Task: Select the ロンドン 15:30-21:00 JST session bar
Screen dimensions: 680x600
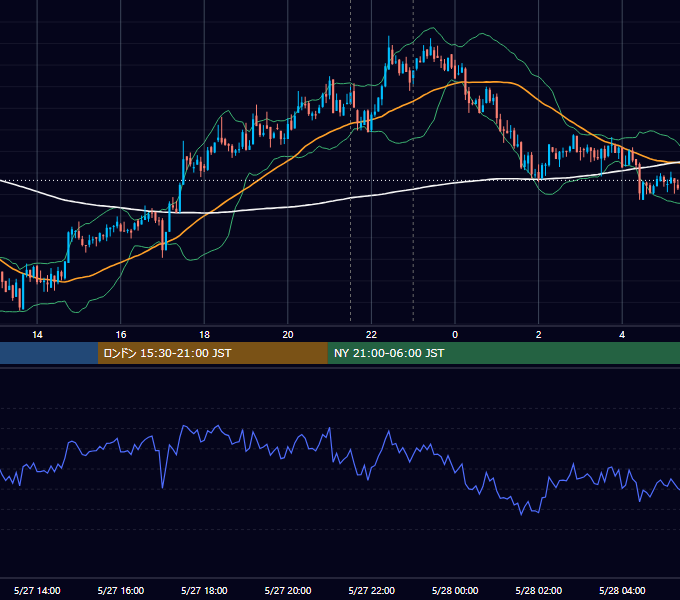Action: [x=212, y=353]
